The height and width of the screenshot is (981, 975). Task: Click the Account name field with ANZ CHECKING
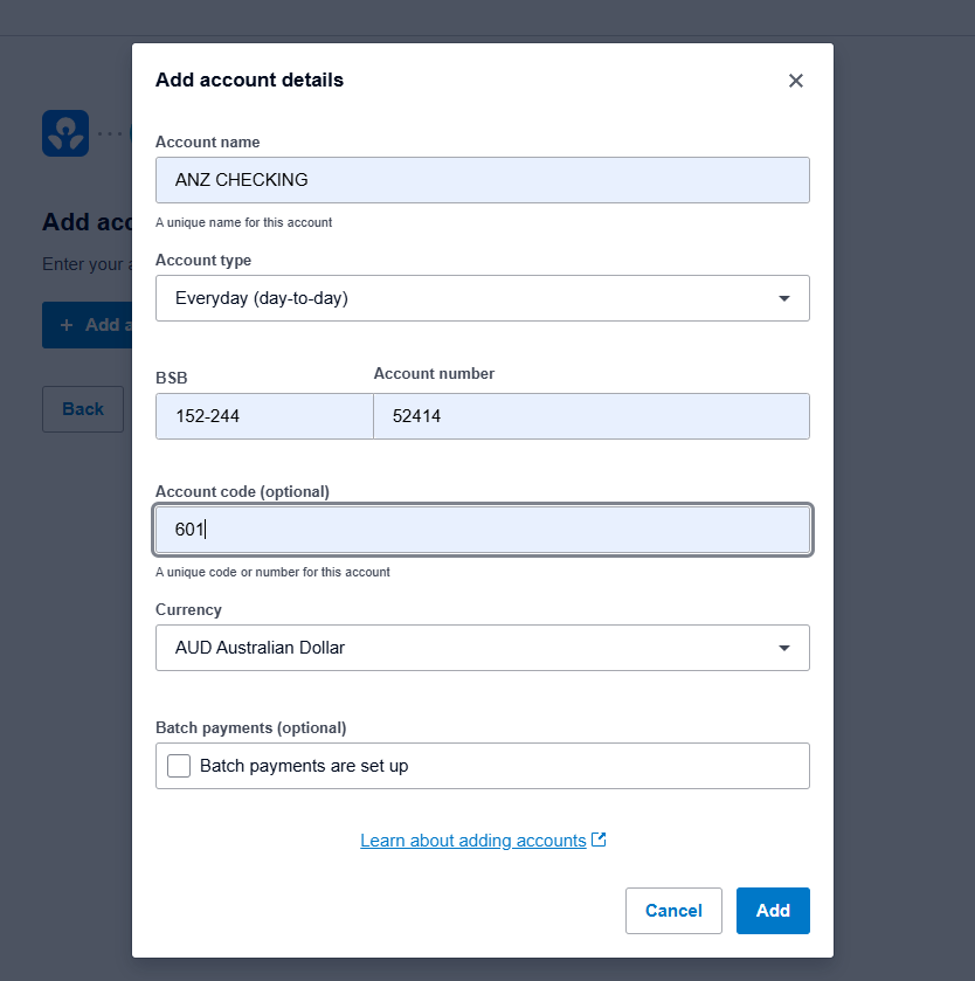coord(482,180)
